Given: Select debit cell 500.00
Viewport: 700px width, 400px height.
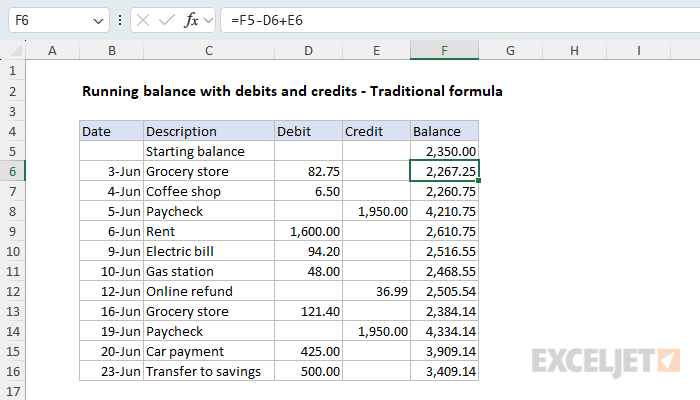Looking at the screenshot, I should tap(308, 371).
